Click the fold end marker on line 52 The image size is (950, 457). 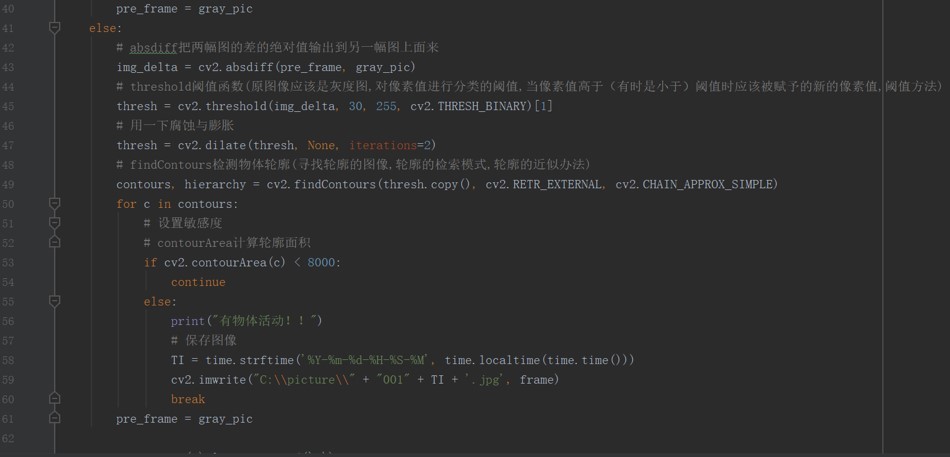tap(55, 242)
